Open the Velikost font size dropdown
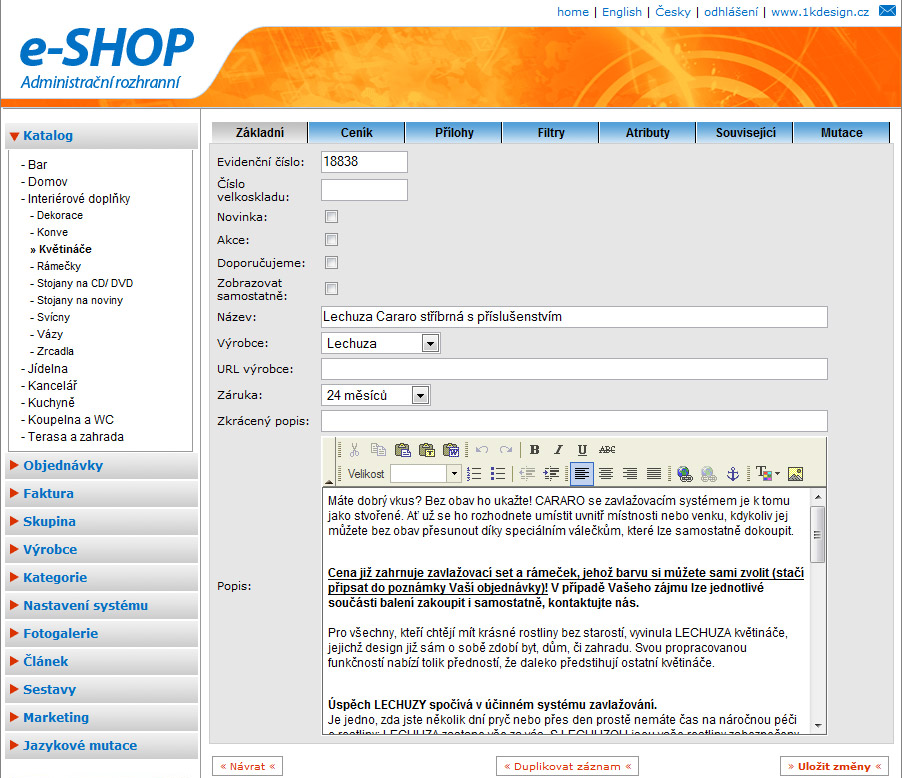The image size is (902, 778). (426, 474)
